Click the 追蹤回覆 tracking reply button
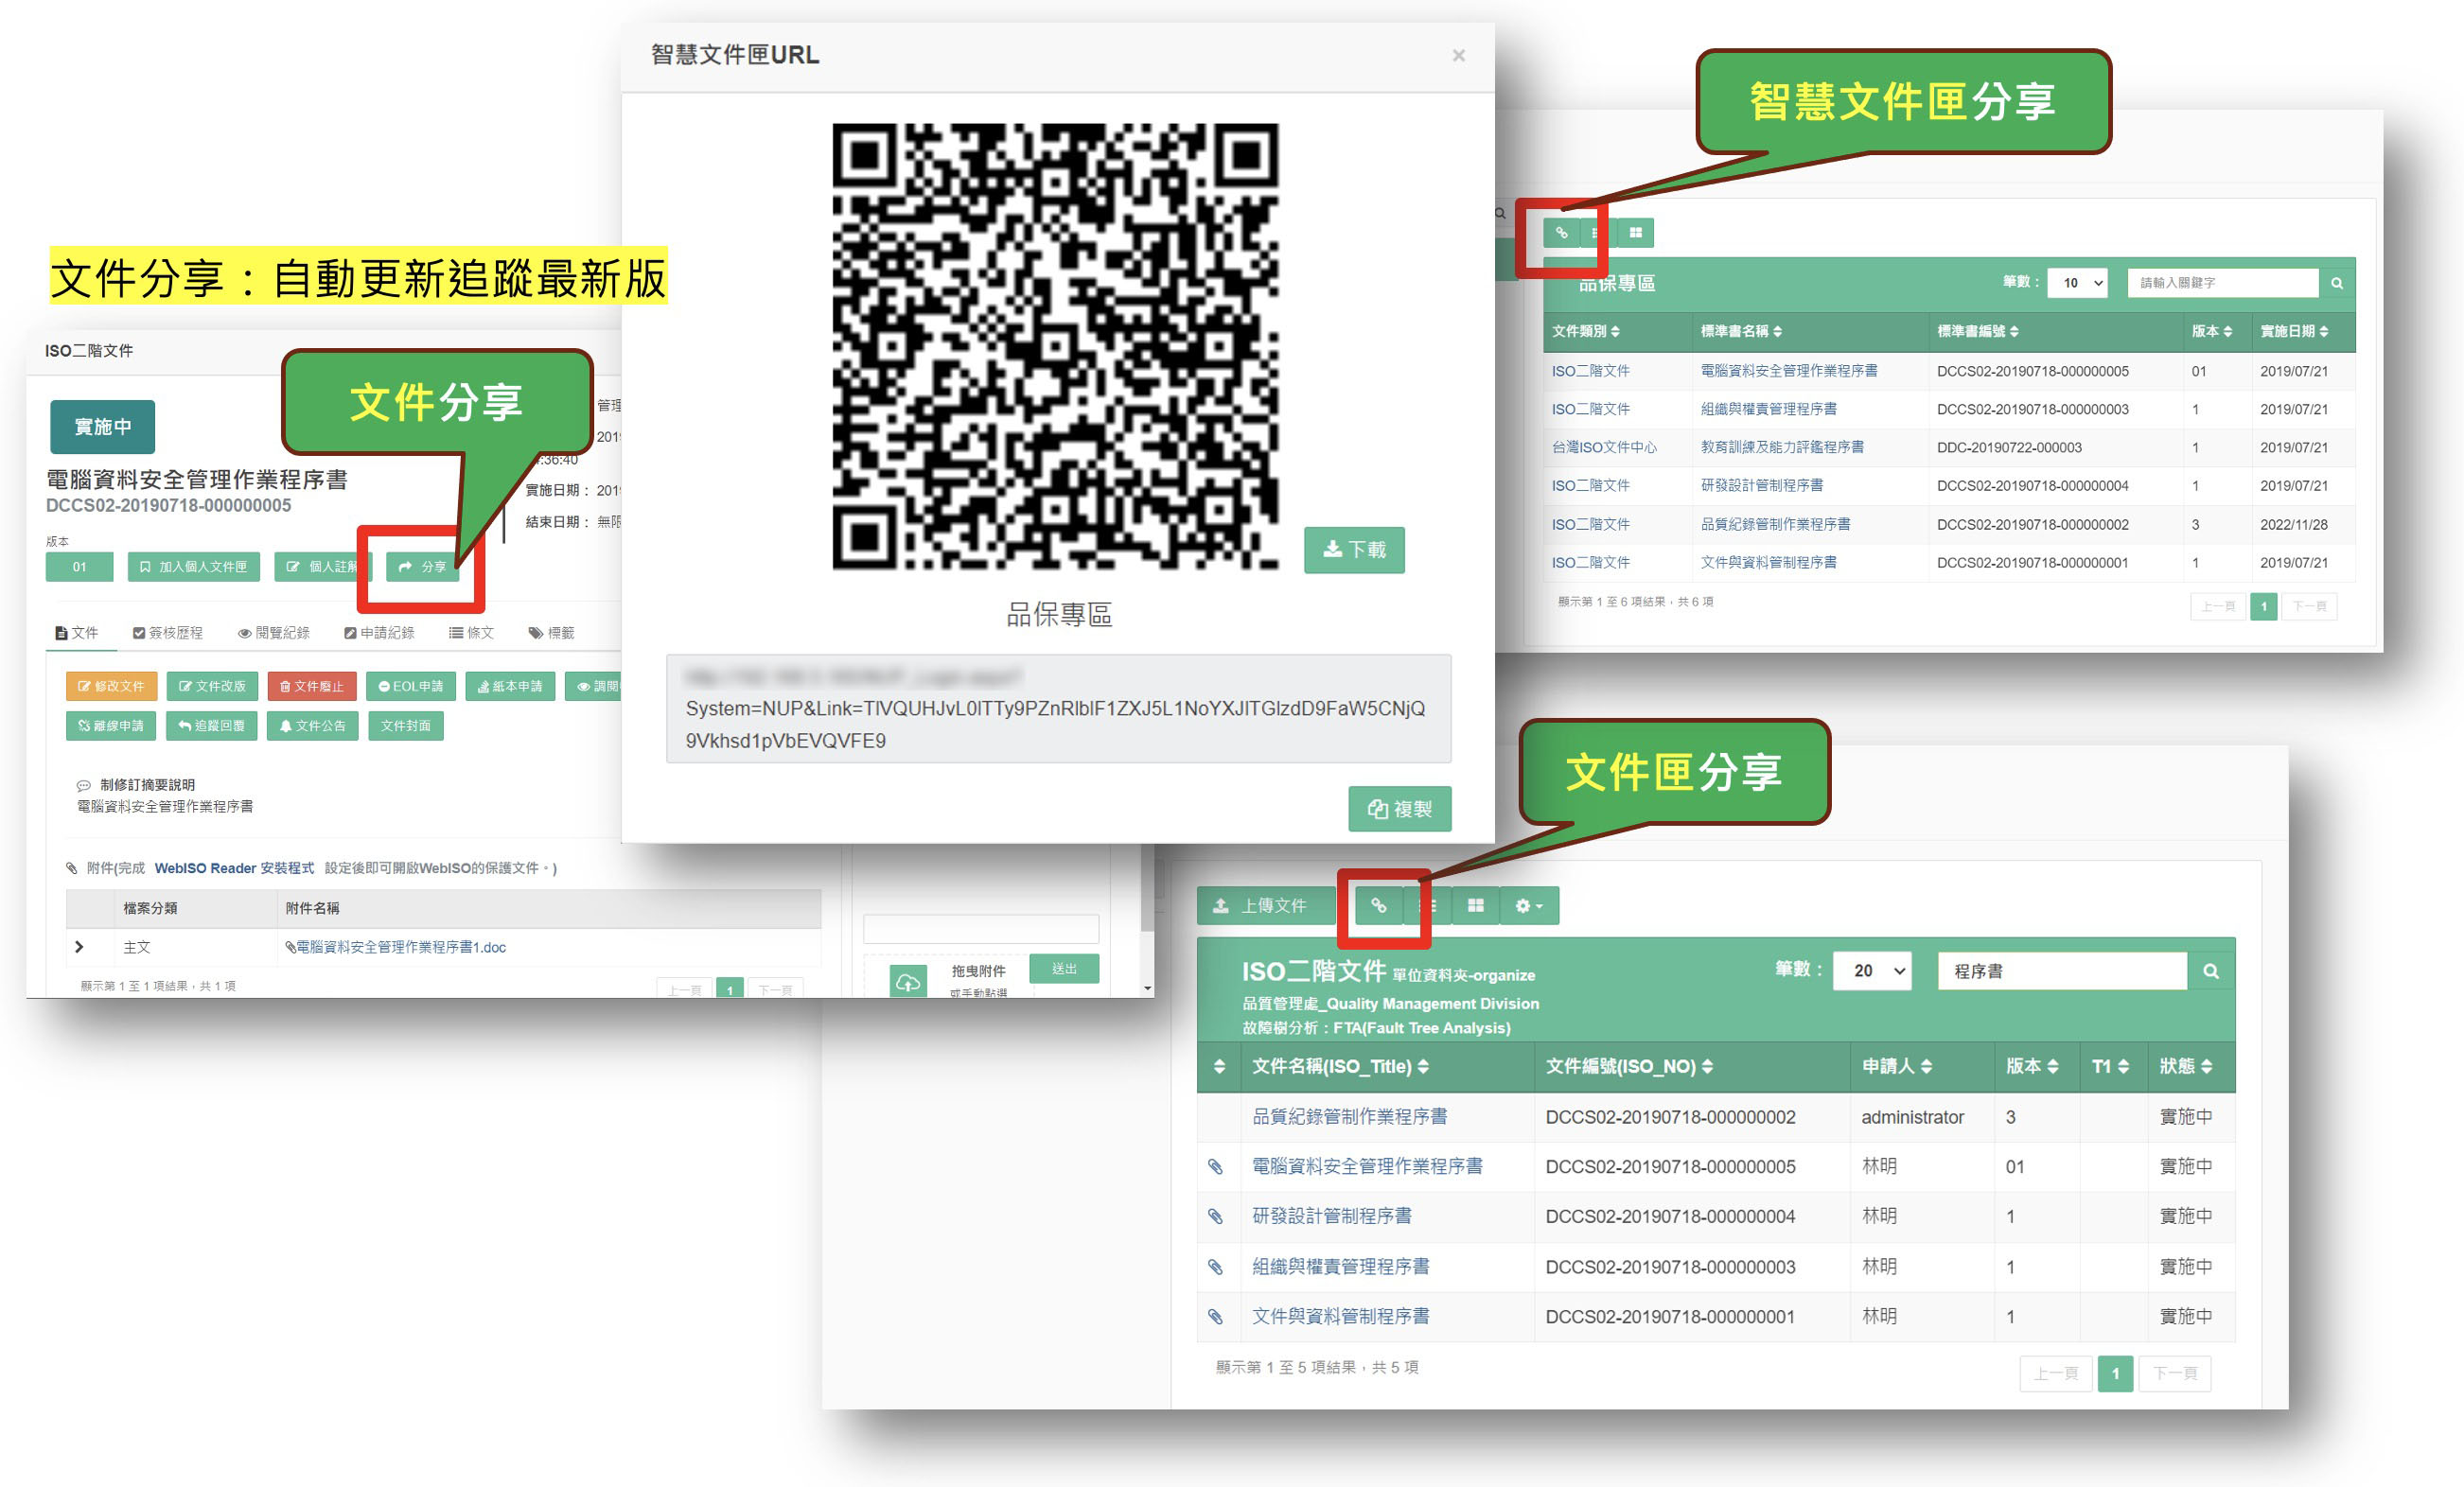Viewport: 2464px width, 1487px height. tap(212, 725)
